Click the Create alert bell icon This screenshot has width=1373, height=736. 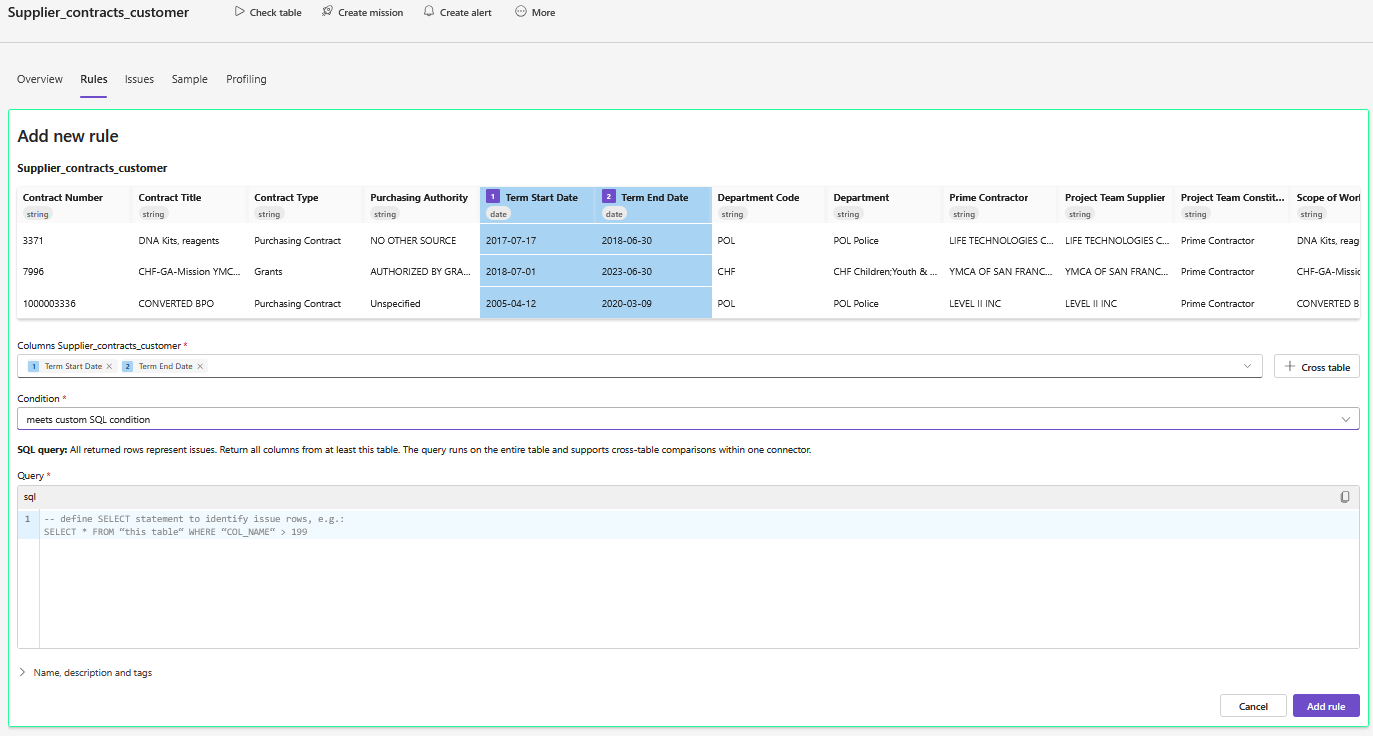429,12
